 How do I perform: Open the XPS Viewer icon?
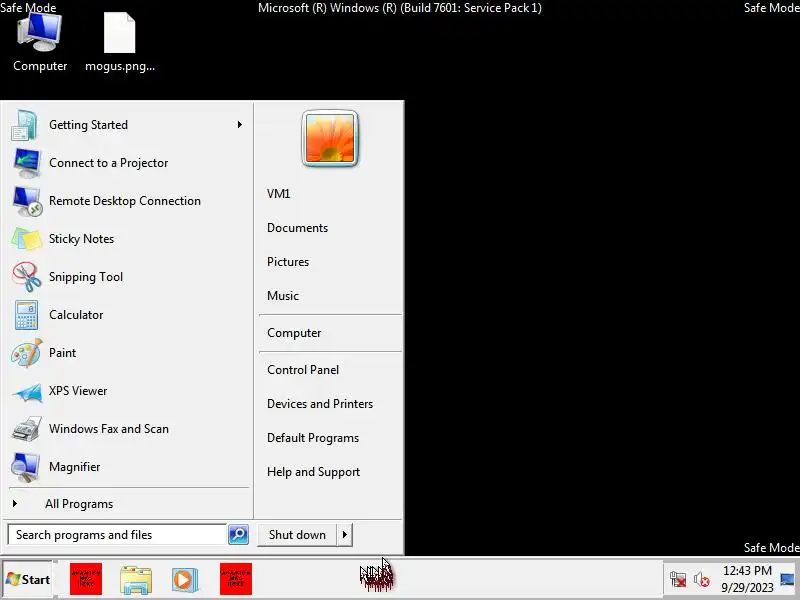coord(27,391)
